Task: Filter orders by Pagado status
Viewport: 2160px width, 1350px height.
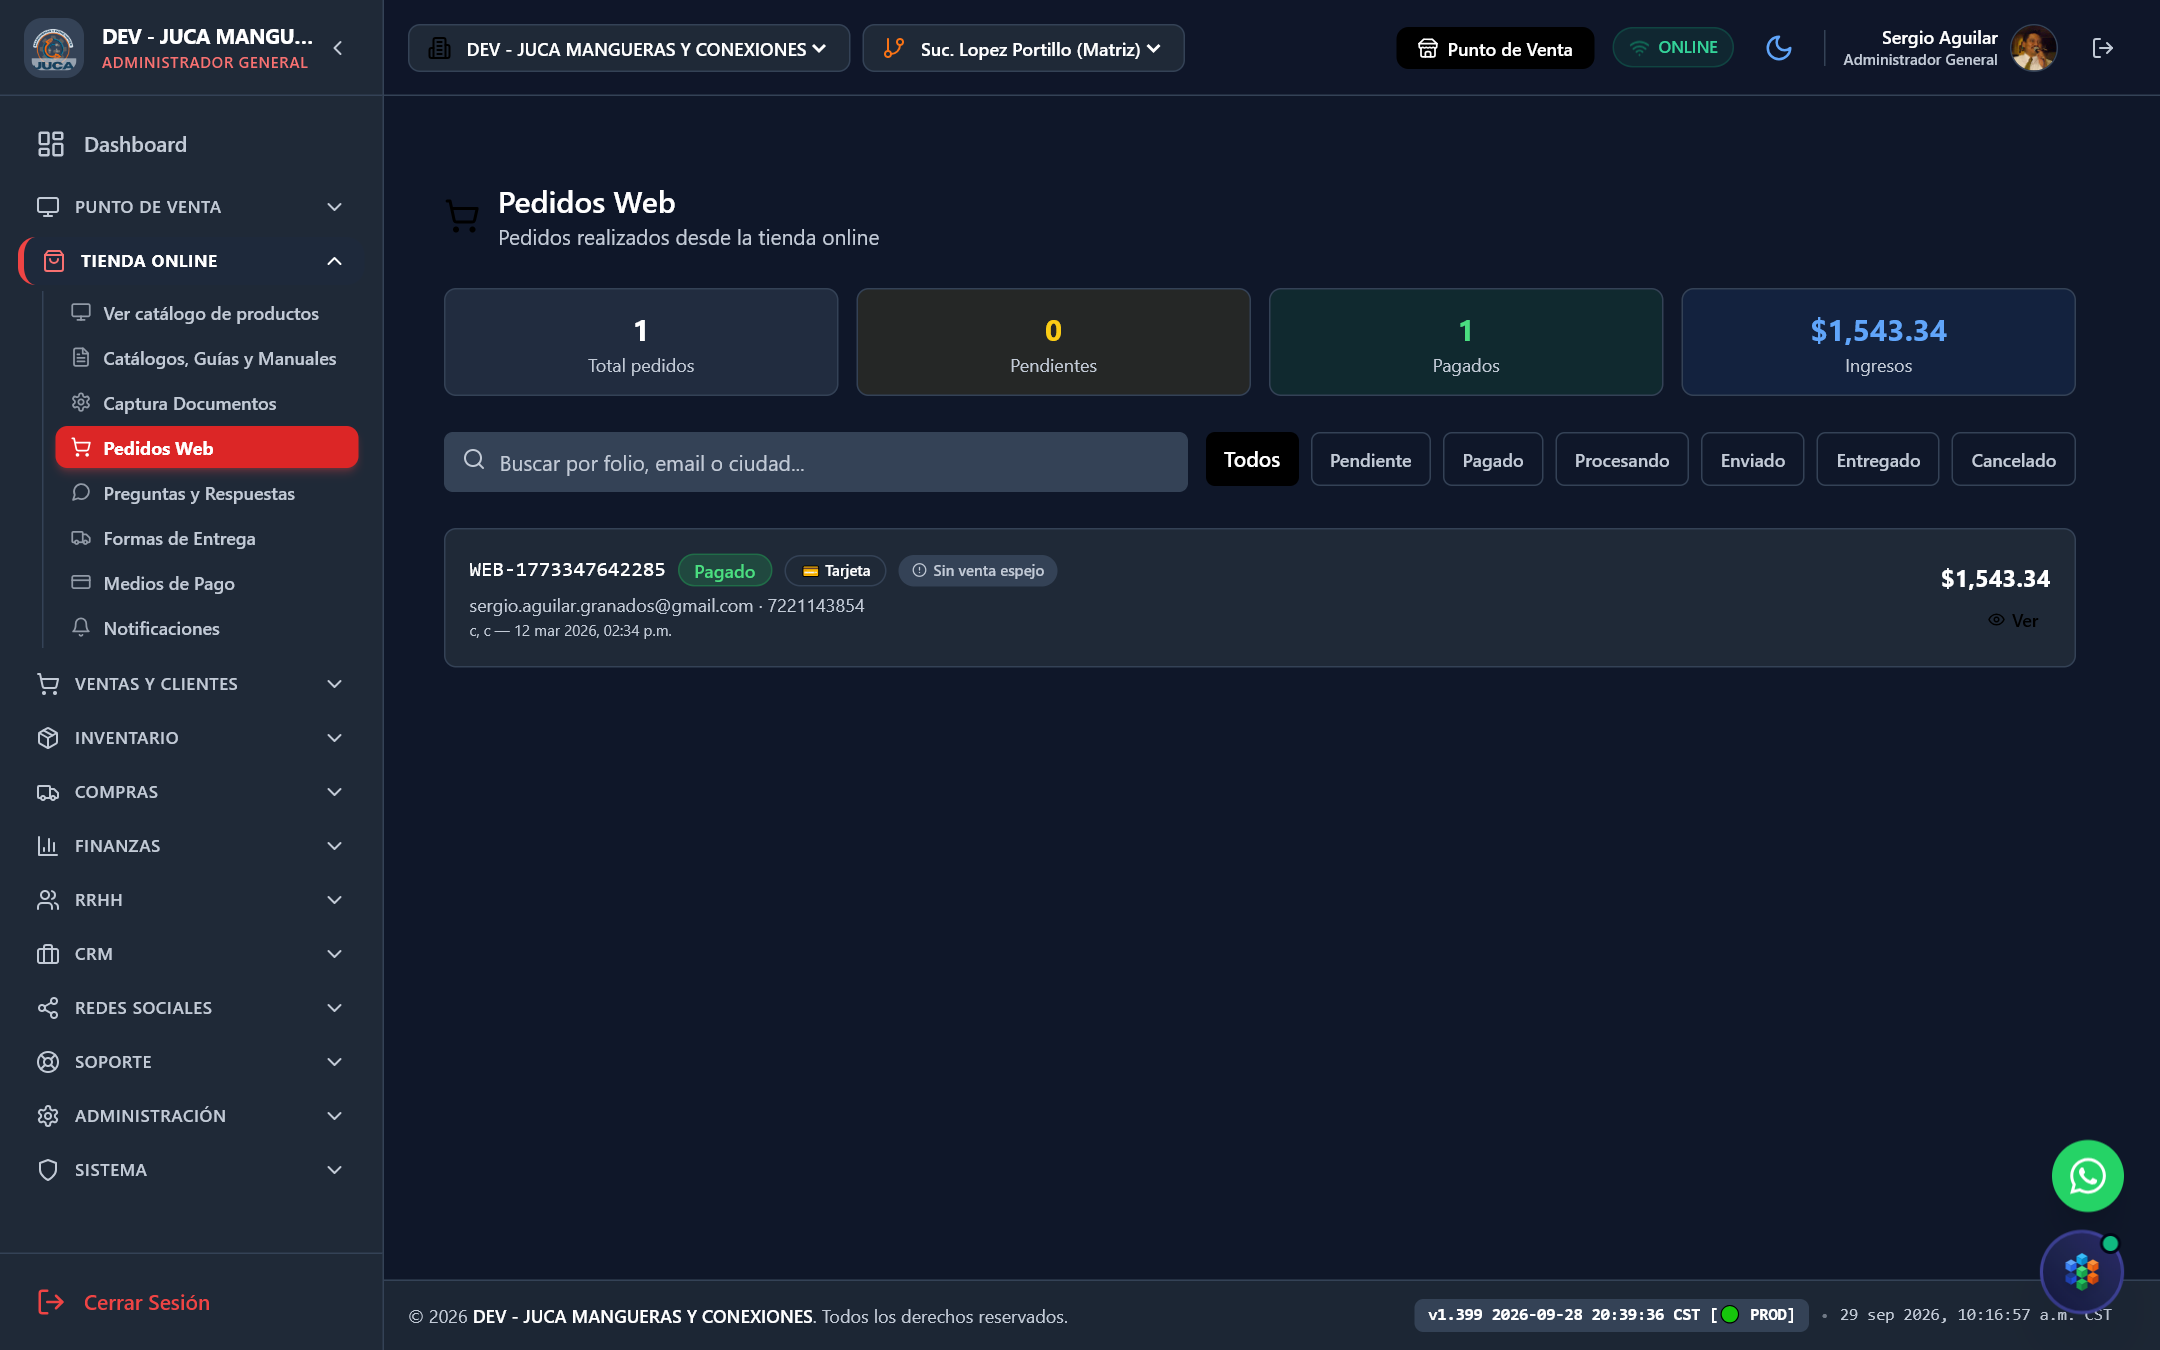Action: click(x=1492, y=459)
